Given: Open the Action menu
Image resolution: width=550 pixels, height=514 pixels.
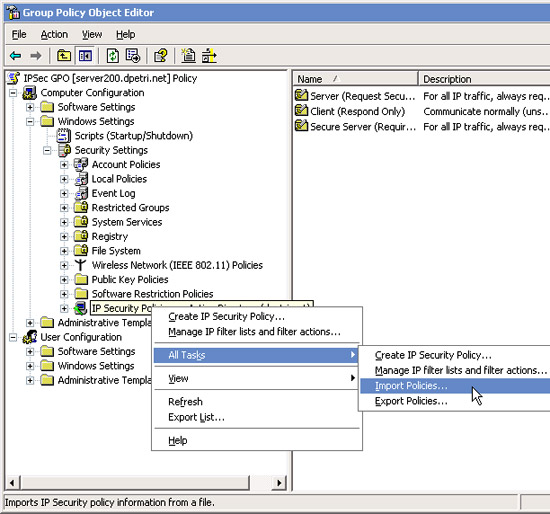Looking at the screenshot, I should coord(54,34).
